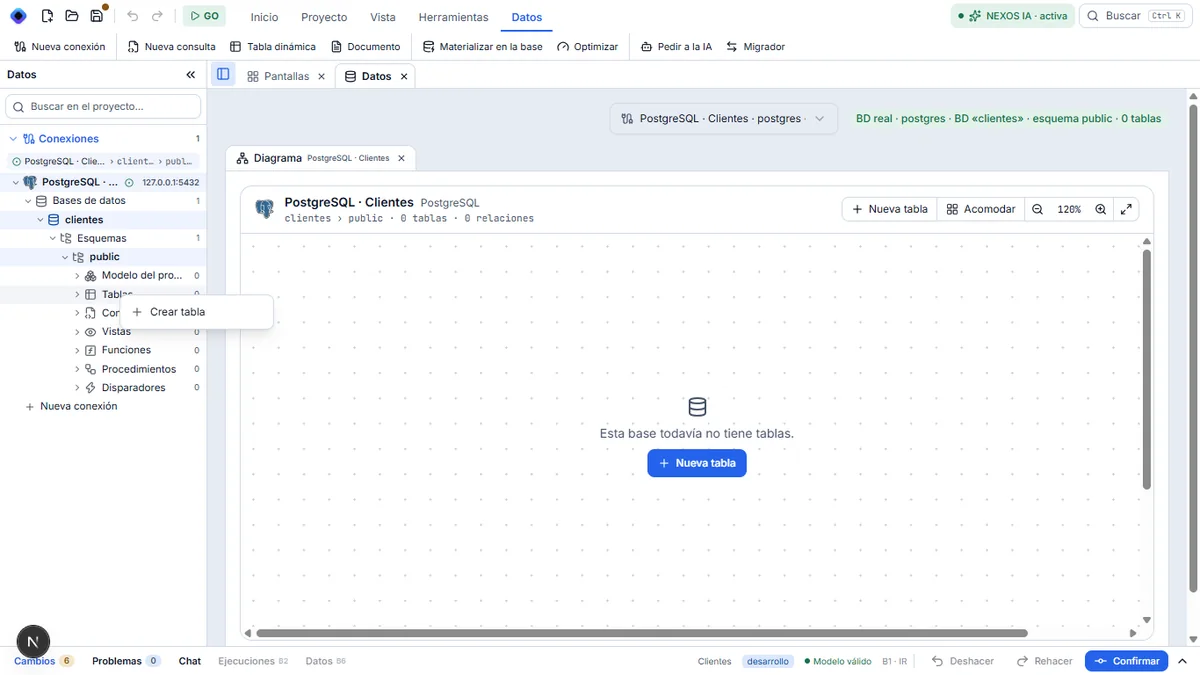Open the Proyecto ribbon tab

pos(324,17)
